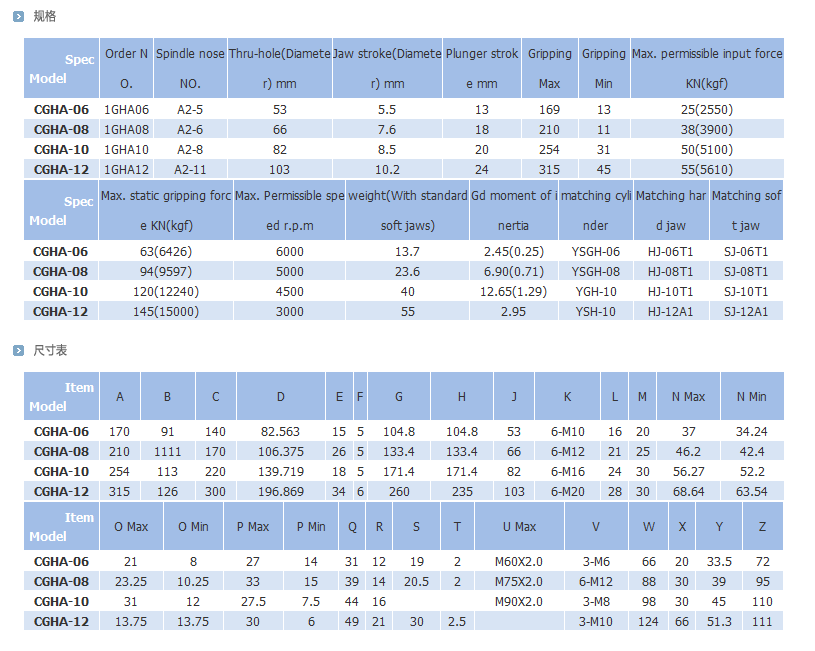Select order number cell 1GHA08
Screen dimensions: 815x651
[x=126, y=129]
